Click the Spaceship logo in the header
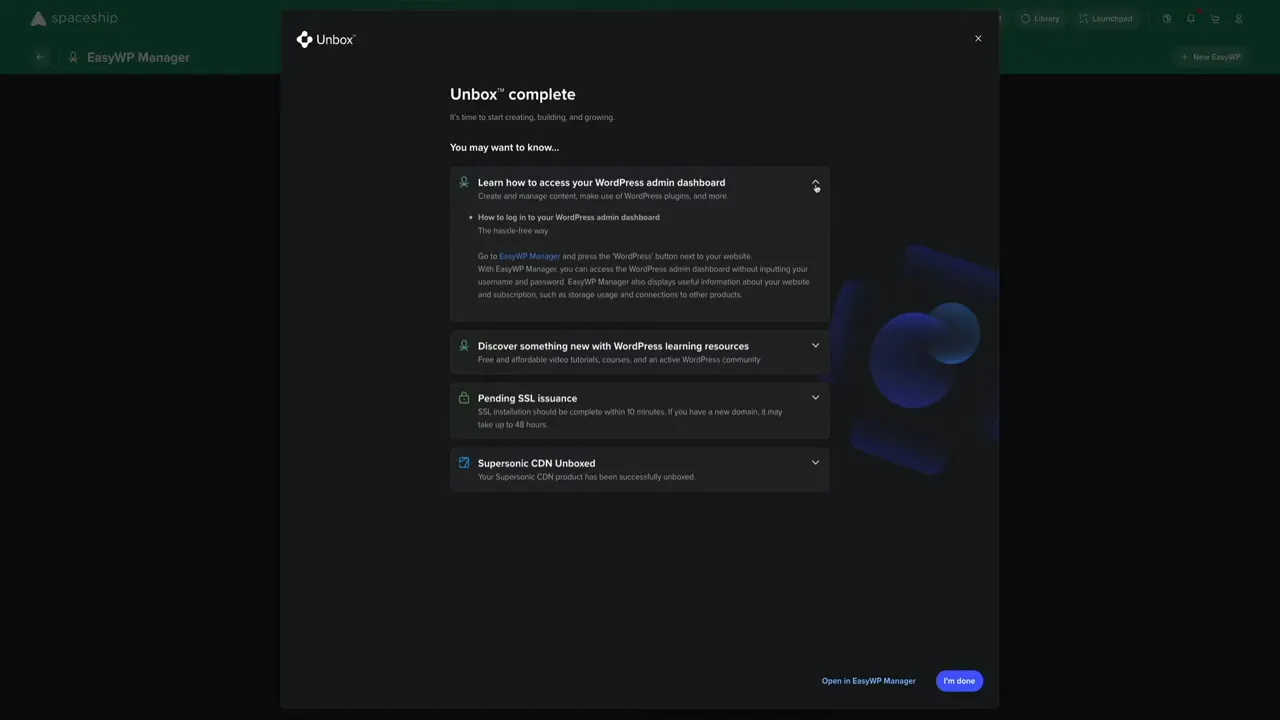1280x720 pixels. (x=74, y=18)
